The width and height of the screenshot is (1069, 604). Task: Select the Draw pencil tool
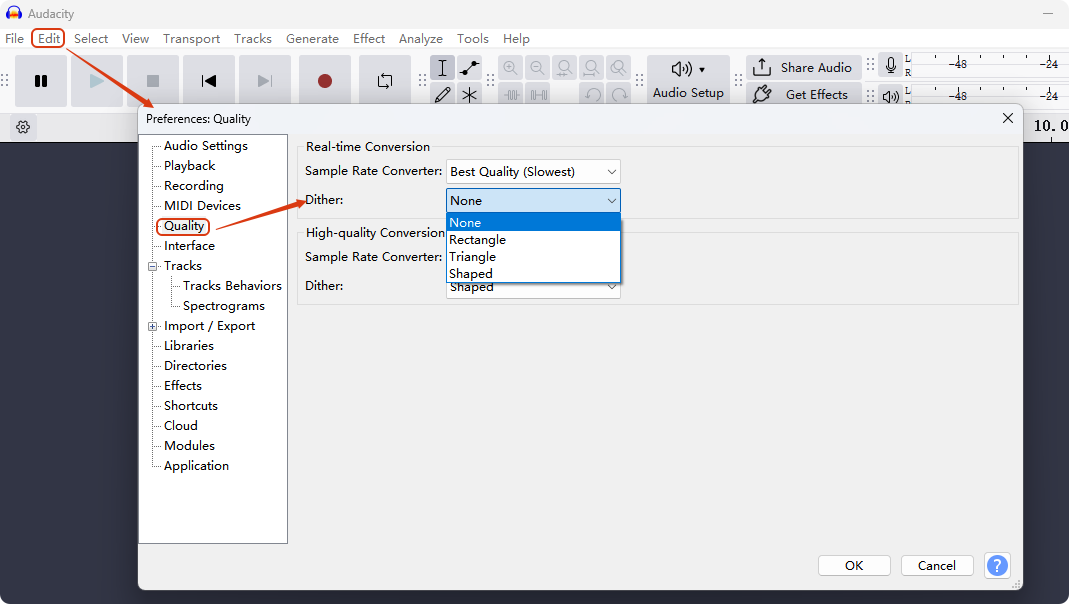pos(443,95)
